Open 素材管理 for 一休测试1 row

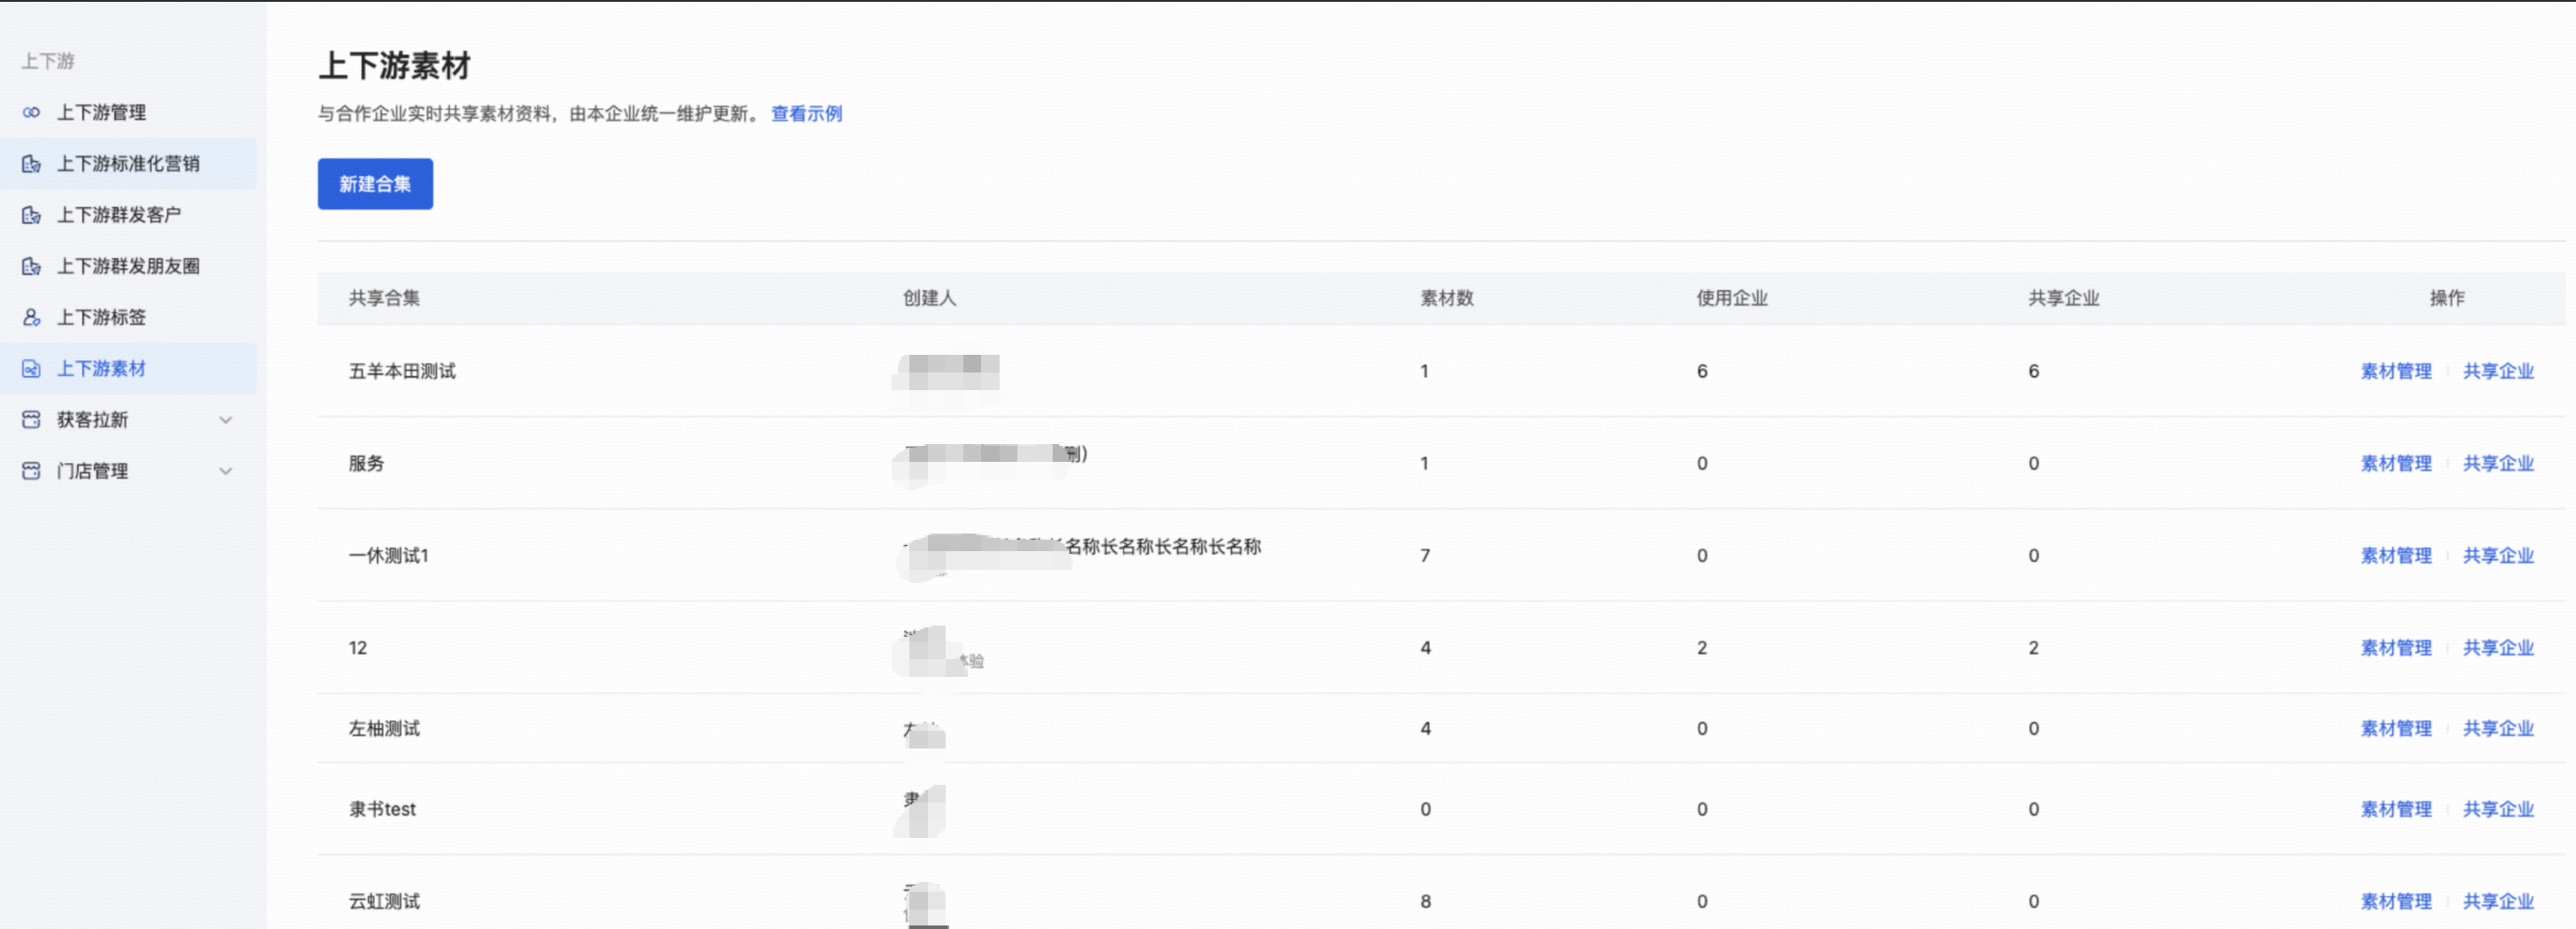tap(2396, 555)
